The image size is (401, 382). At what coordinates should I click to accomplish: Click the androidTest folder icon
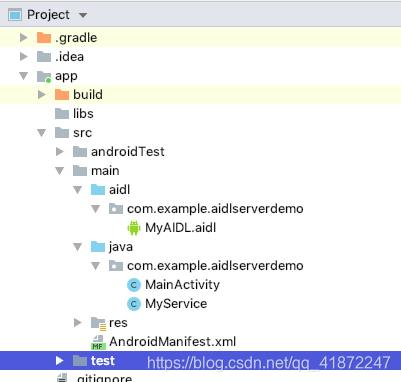80,152
